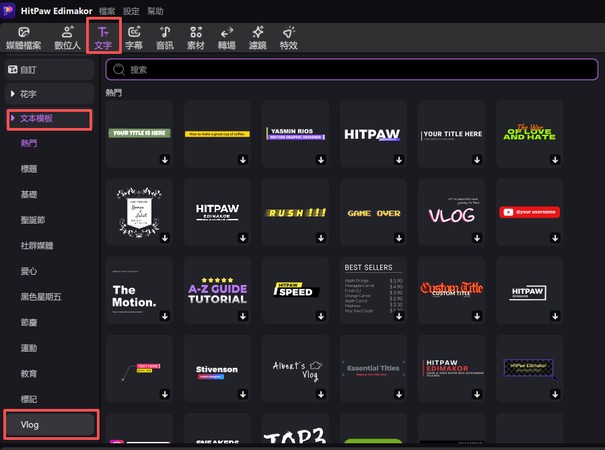Select the A-Z GUIDE TUTORIAL template thumbnail
Viewport: 605px width, 450px height.
[218, 291]
